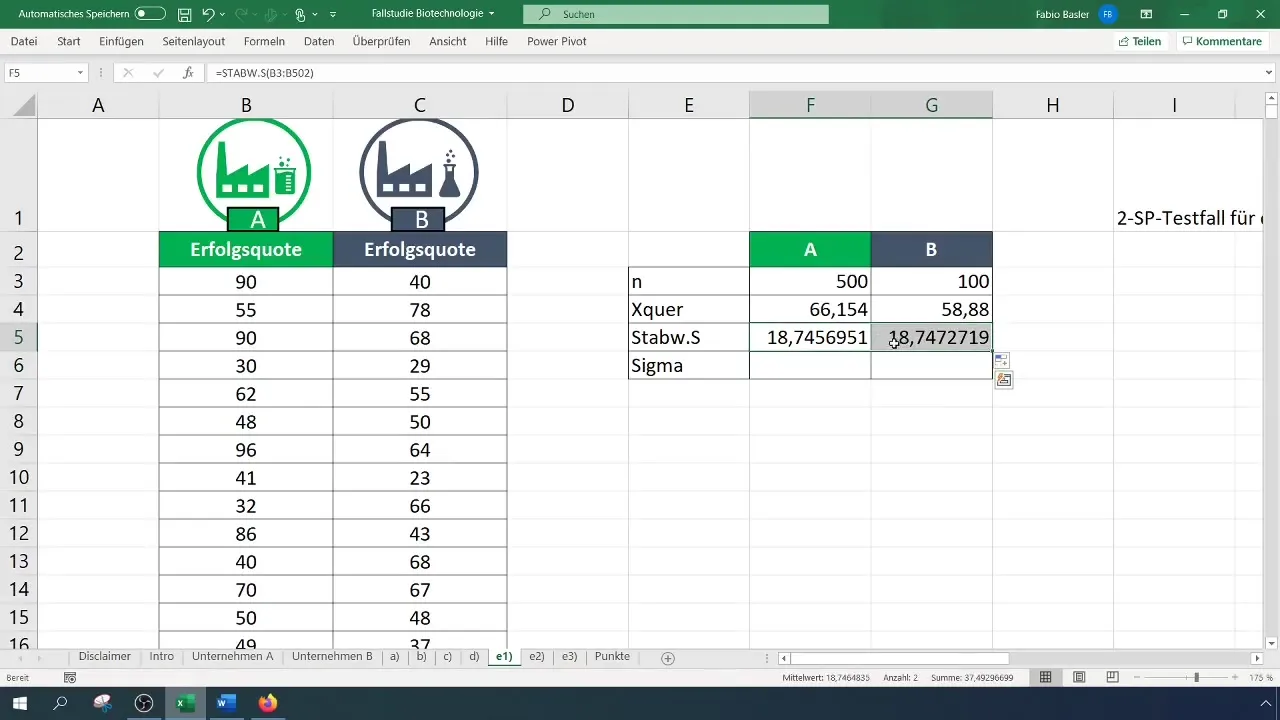Open the Fallstudie Biotechnologie title dropdown

pyautogui.click(x=492, y=14)
